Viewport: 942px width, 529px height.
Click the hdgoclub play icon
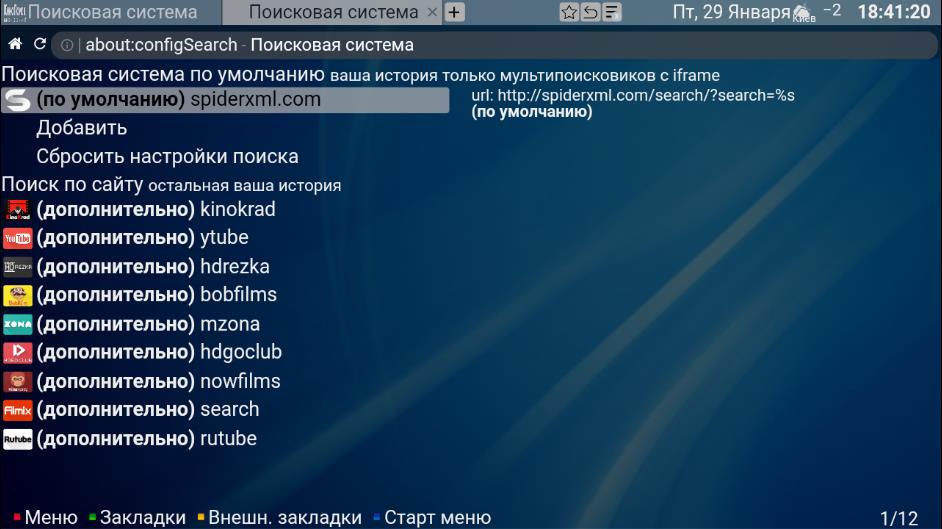click(17, 352)
